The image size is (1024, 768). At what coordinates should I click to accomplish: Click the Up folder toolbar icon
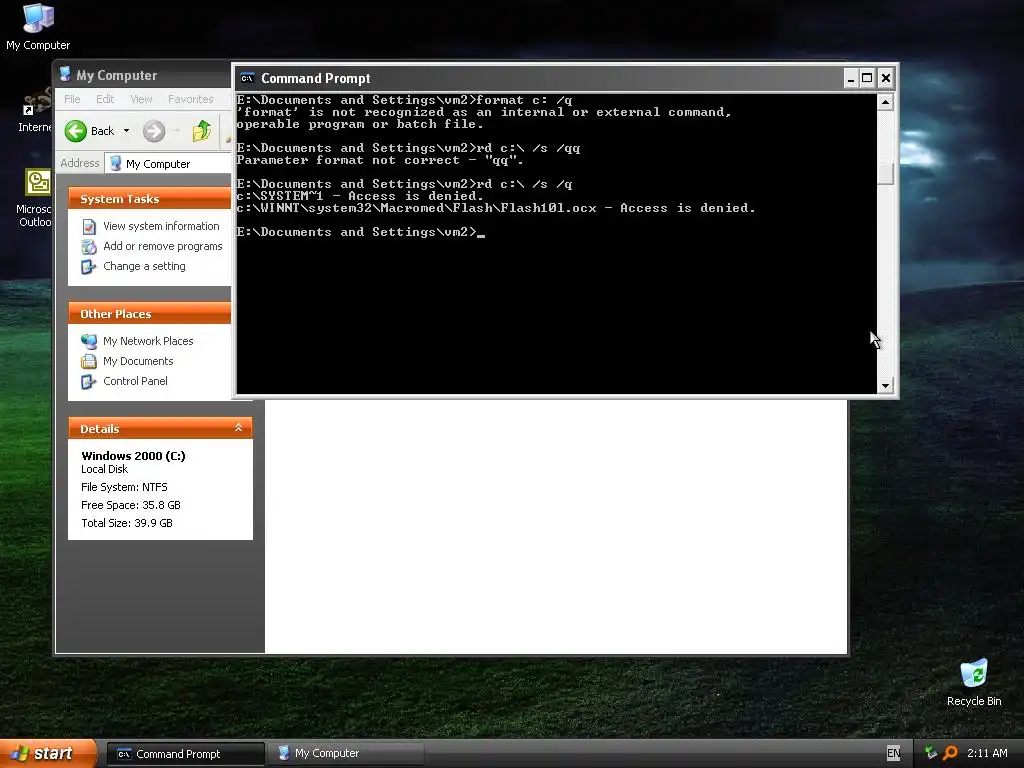(x=202, y=131)
